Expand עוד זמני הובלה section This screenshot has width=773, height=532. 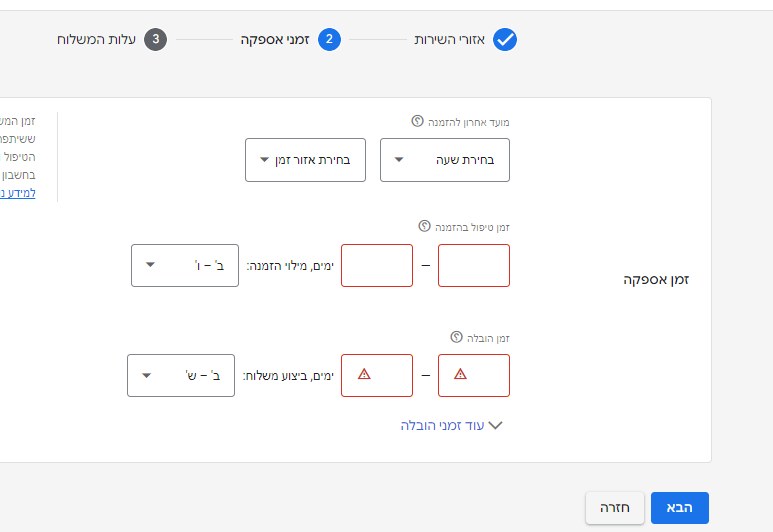tap(452, 426)
